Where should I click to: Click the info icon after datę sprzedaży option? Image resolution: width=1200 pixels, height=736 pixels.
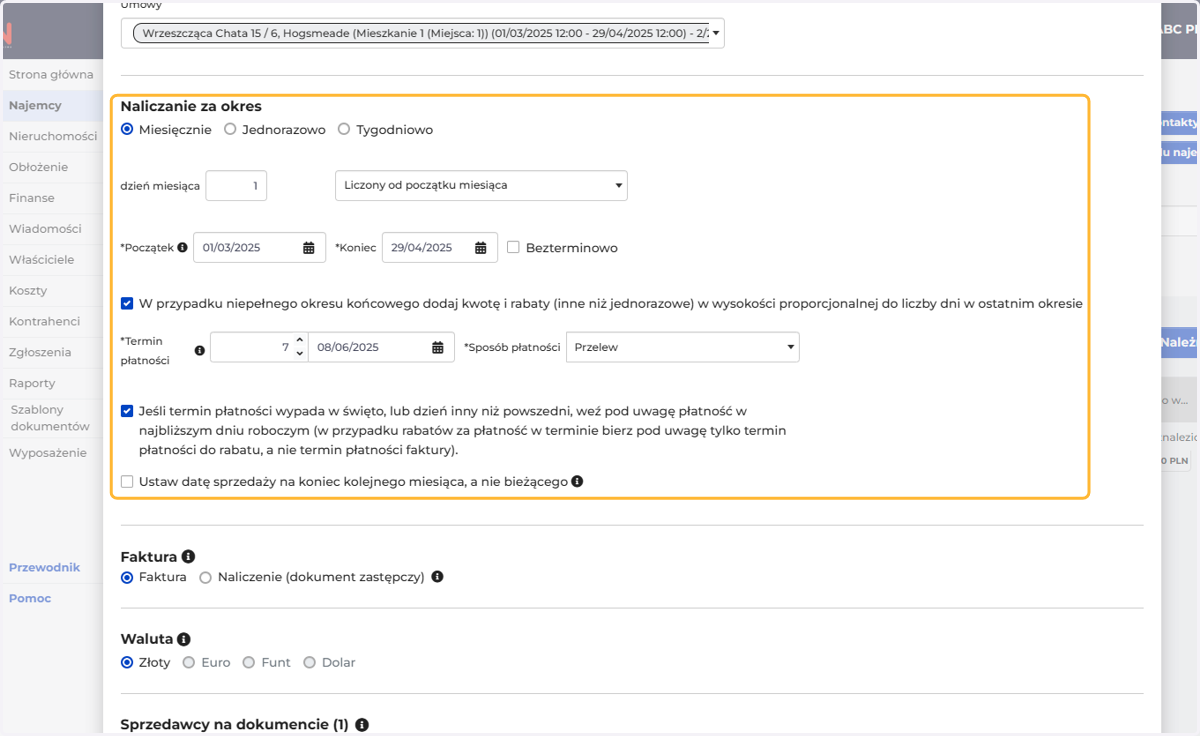[577, 481]
